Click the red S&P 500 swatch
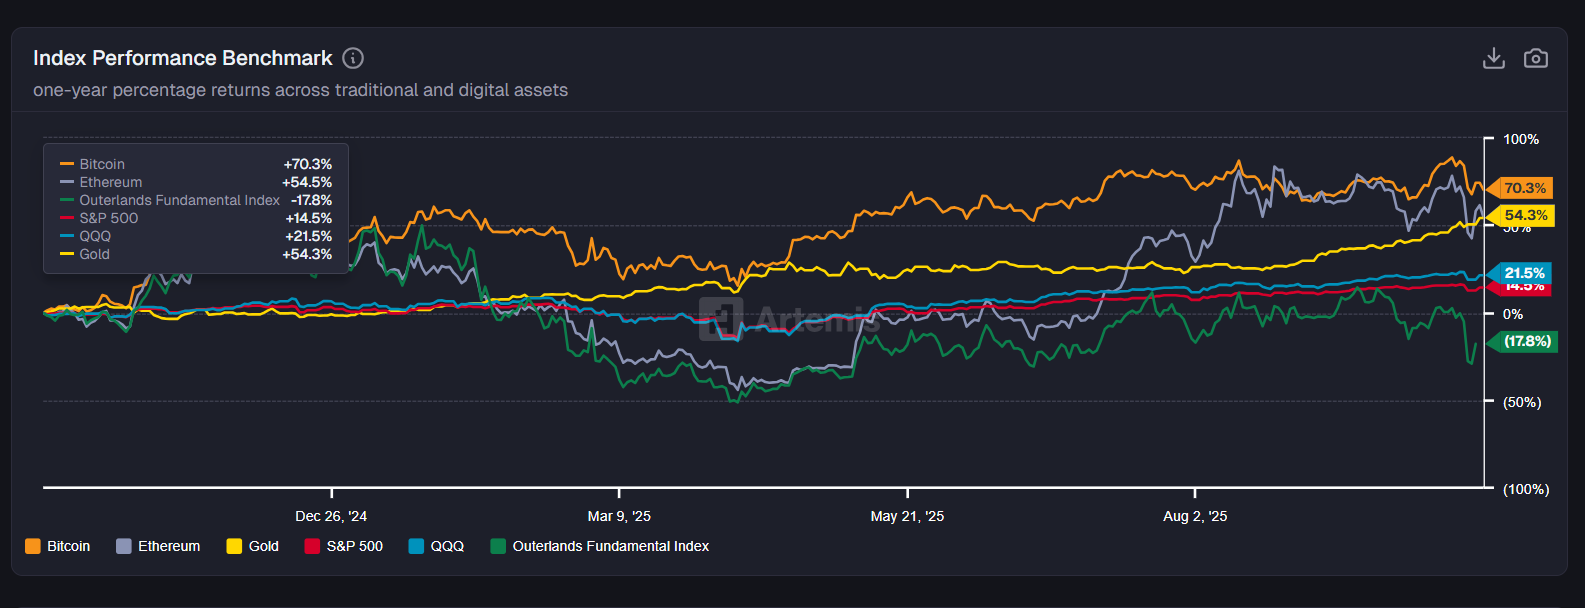Screen dimensions: 1585x608 coord(312,546)
